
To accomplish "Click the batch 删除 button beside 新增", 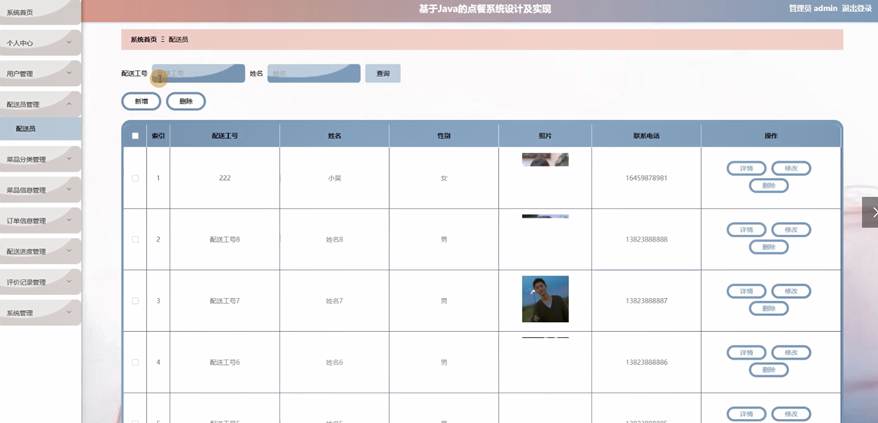I will point(186,101).
